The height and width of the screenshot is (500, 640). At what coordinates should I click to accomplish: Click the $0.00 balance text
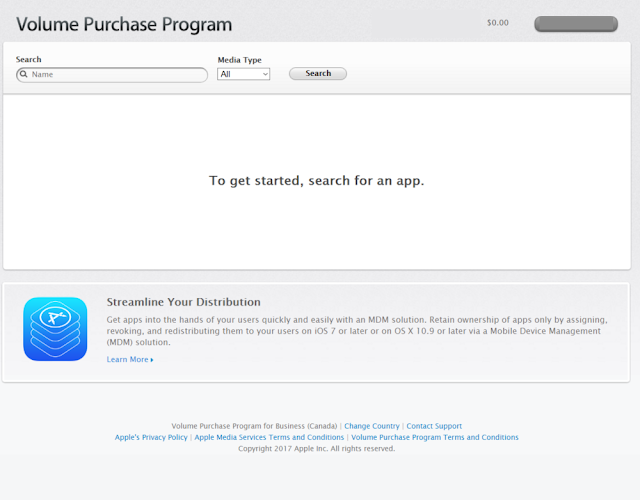click(498, 23)
